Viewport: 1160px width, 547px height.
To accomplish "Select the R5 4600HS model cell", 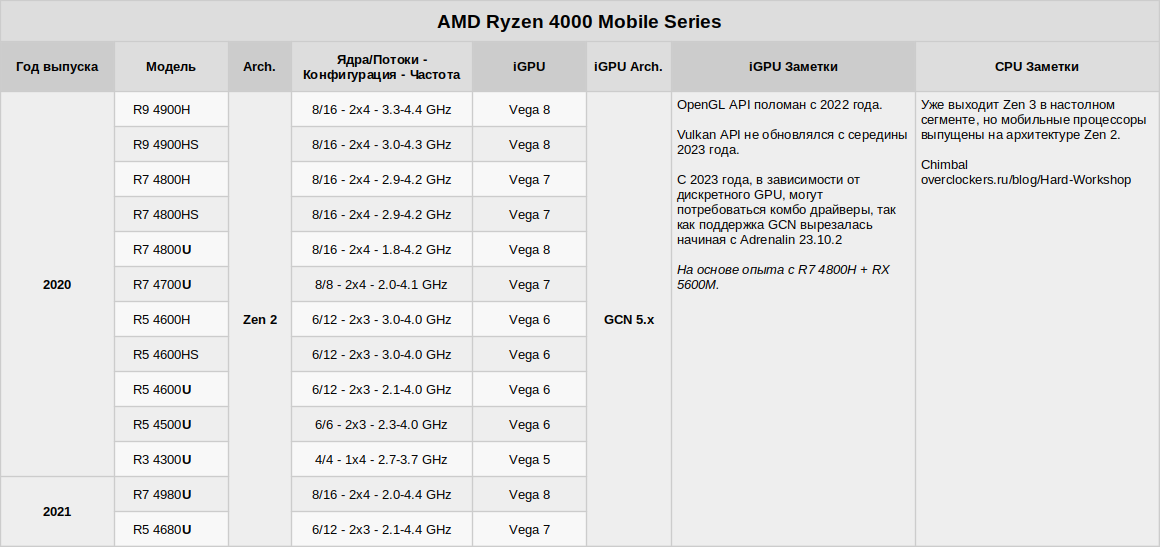I will coord(166,355).
